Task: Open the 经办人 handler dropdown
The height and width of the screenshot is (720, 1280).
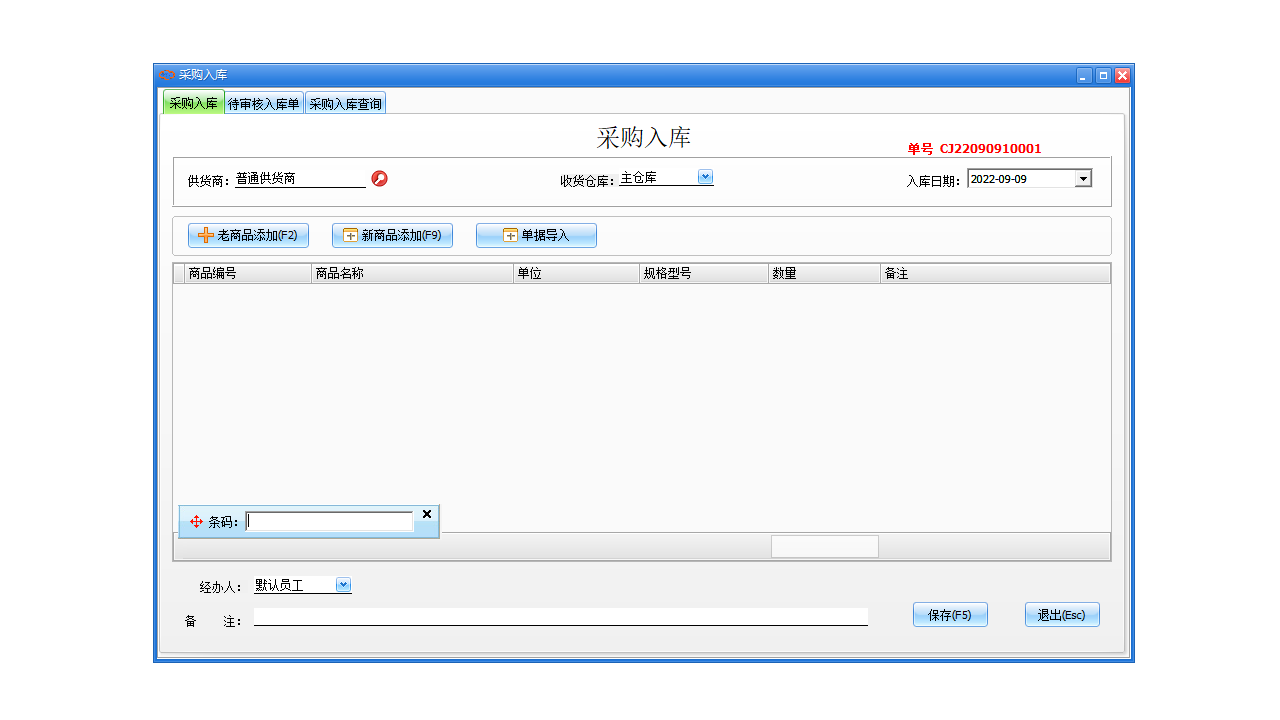Action: [x=343, y=584]
